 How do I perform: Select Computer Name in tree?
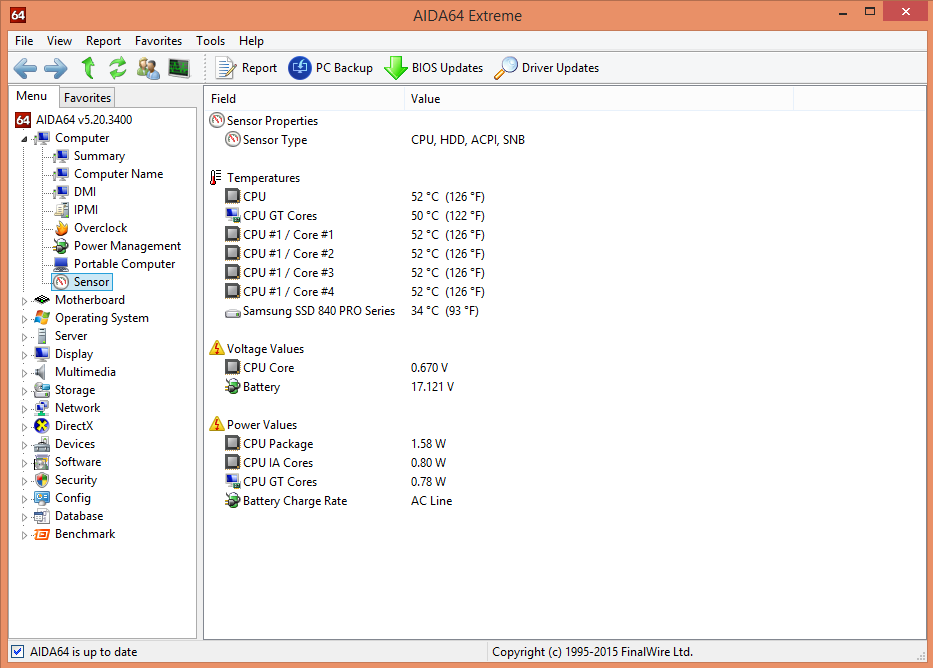118,174
